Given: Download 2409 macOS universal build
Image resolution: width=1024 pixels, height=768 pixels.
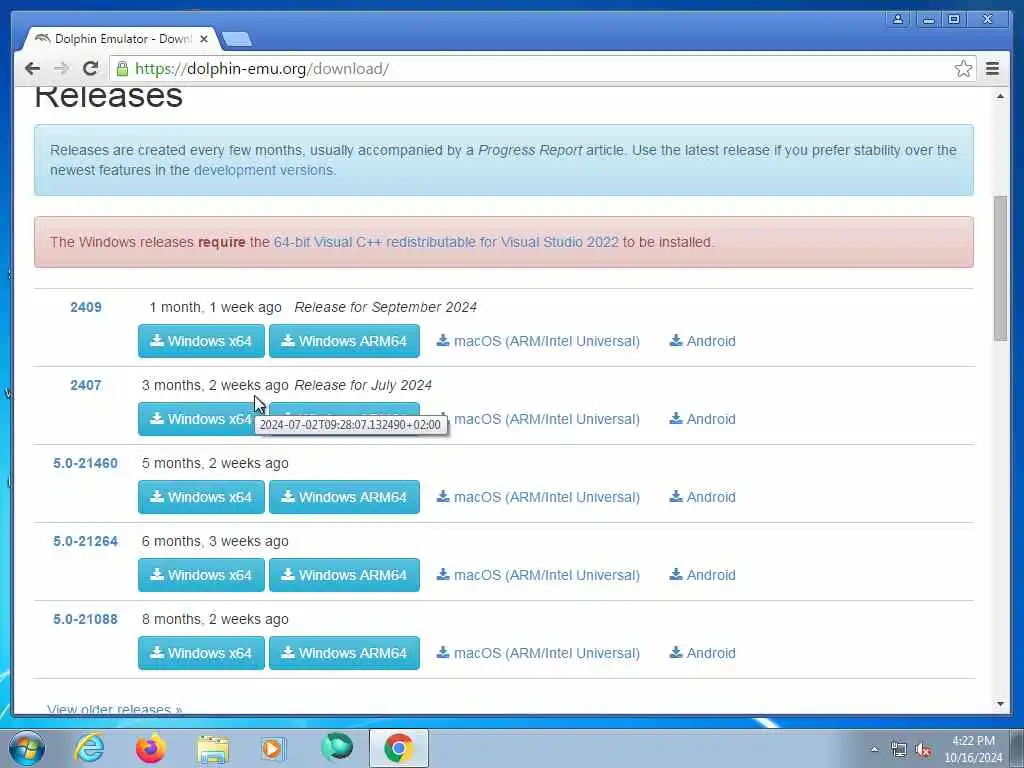Looking at the screenshot, I should (538, 341).
